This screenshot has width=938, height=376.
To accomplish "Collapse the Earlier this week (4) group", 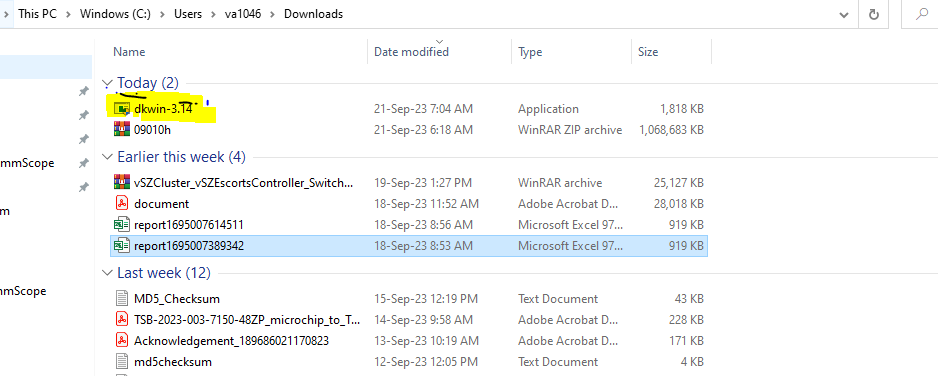I will [x=107, y=157].
